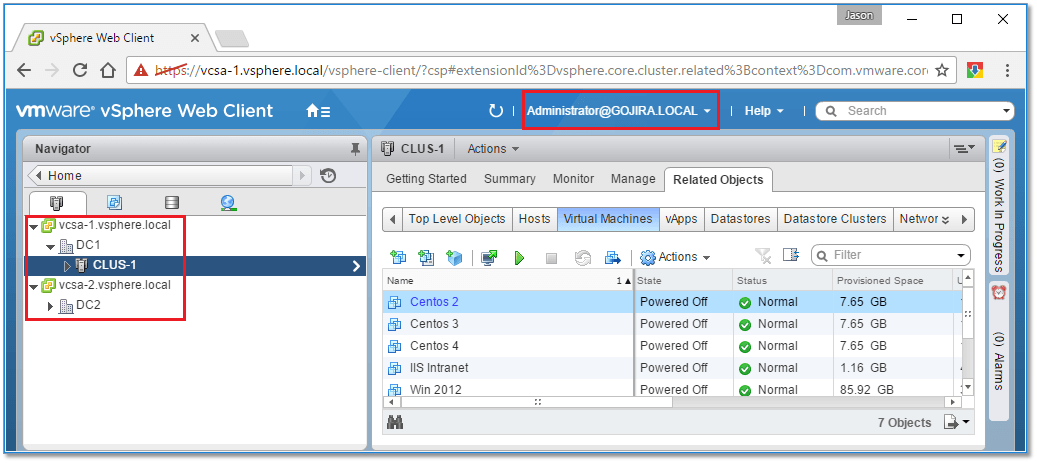Click the CLUS-1 cluster icon in header
Image resolution: width=1037 pixels, height=463 pixels.
[388, 149]
